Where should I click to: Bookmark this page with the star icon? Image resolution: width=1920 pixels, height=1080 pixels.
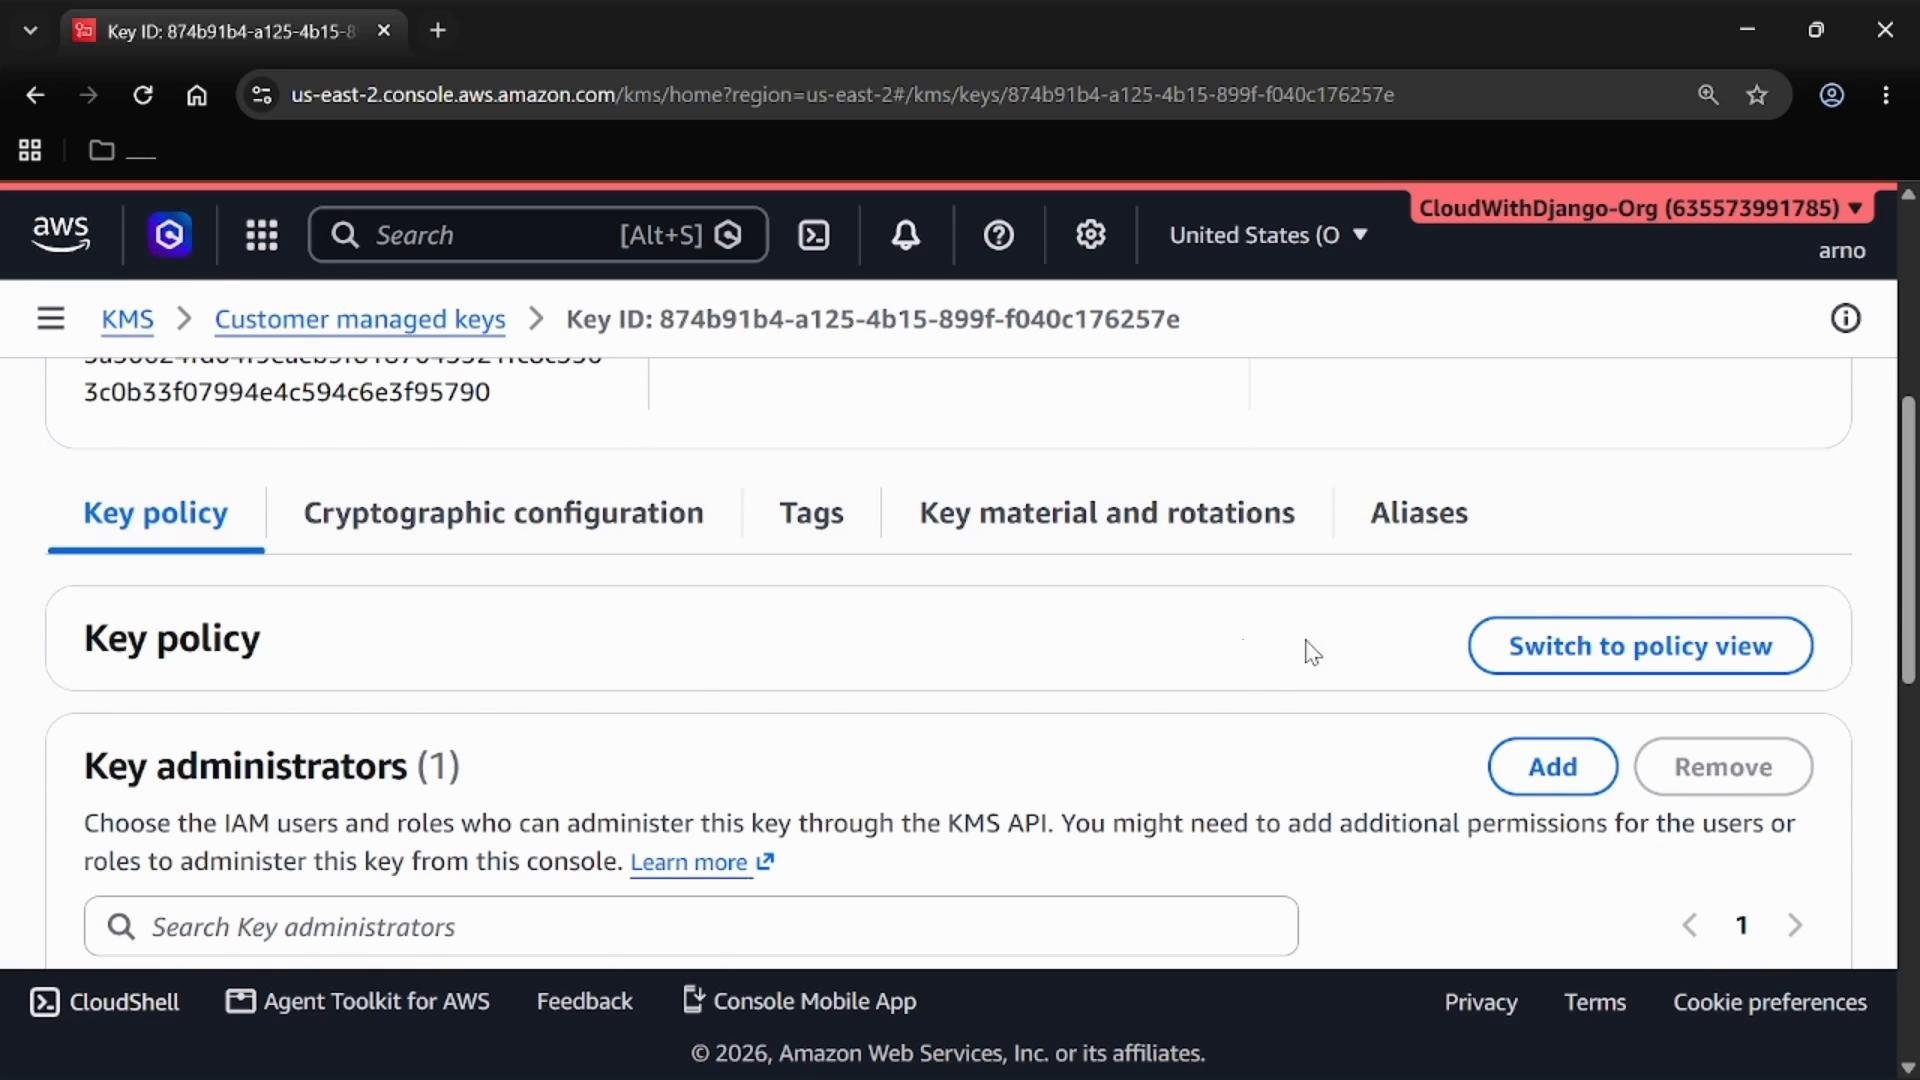pyautogui.click(x=1757, y=95)
